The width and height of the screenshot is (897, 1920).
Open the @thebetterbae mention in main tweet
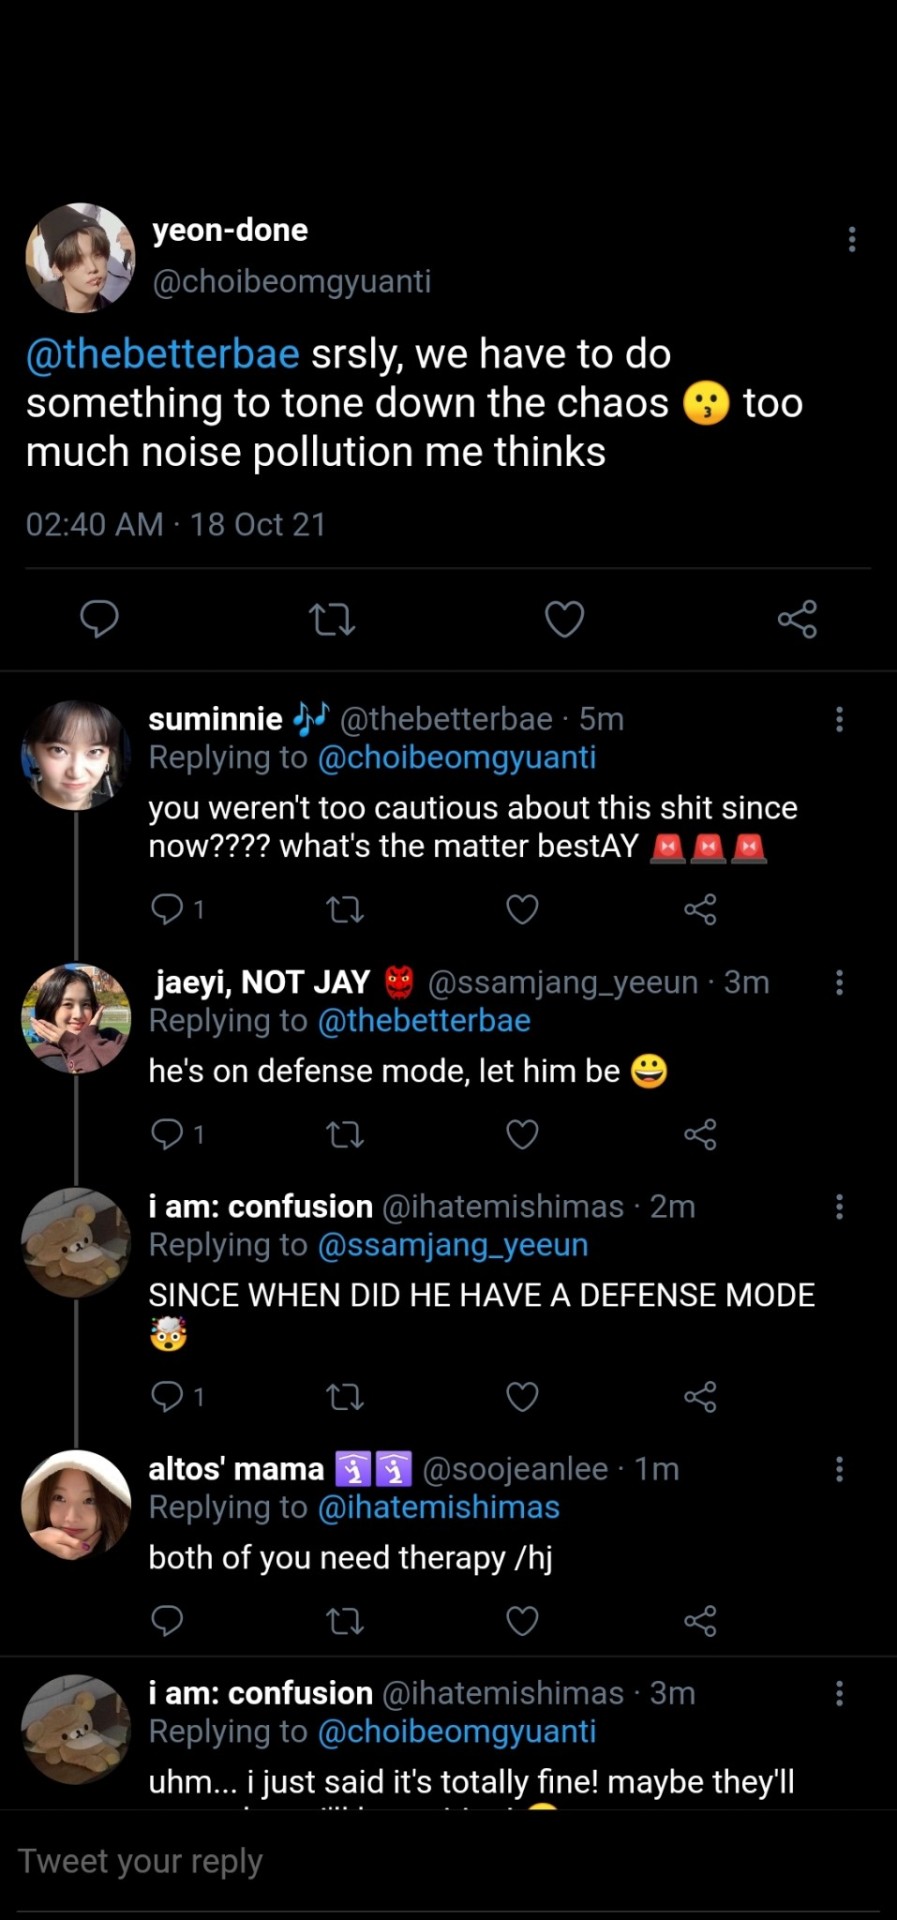coord(163,354)
